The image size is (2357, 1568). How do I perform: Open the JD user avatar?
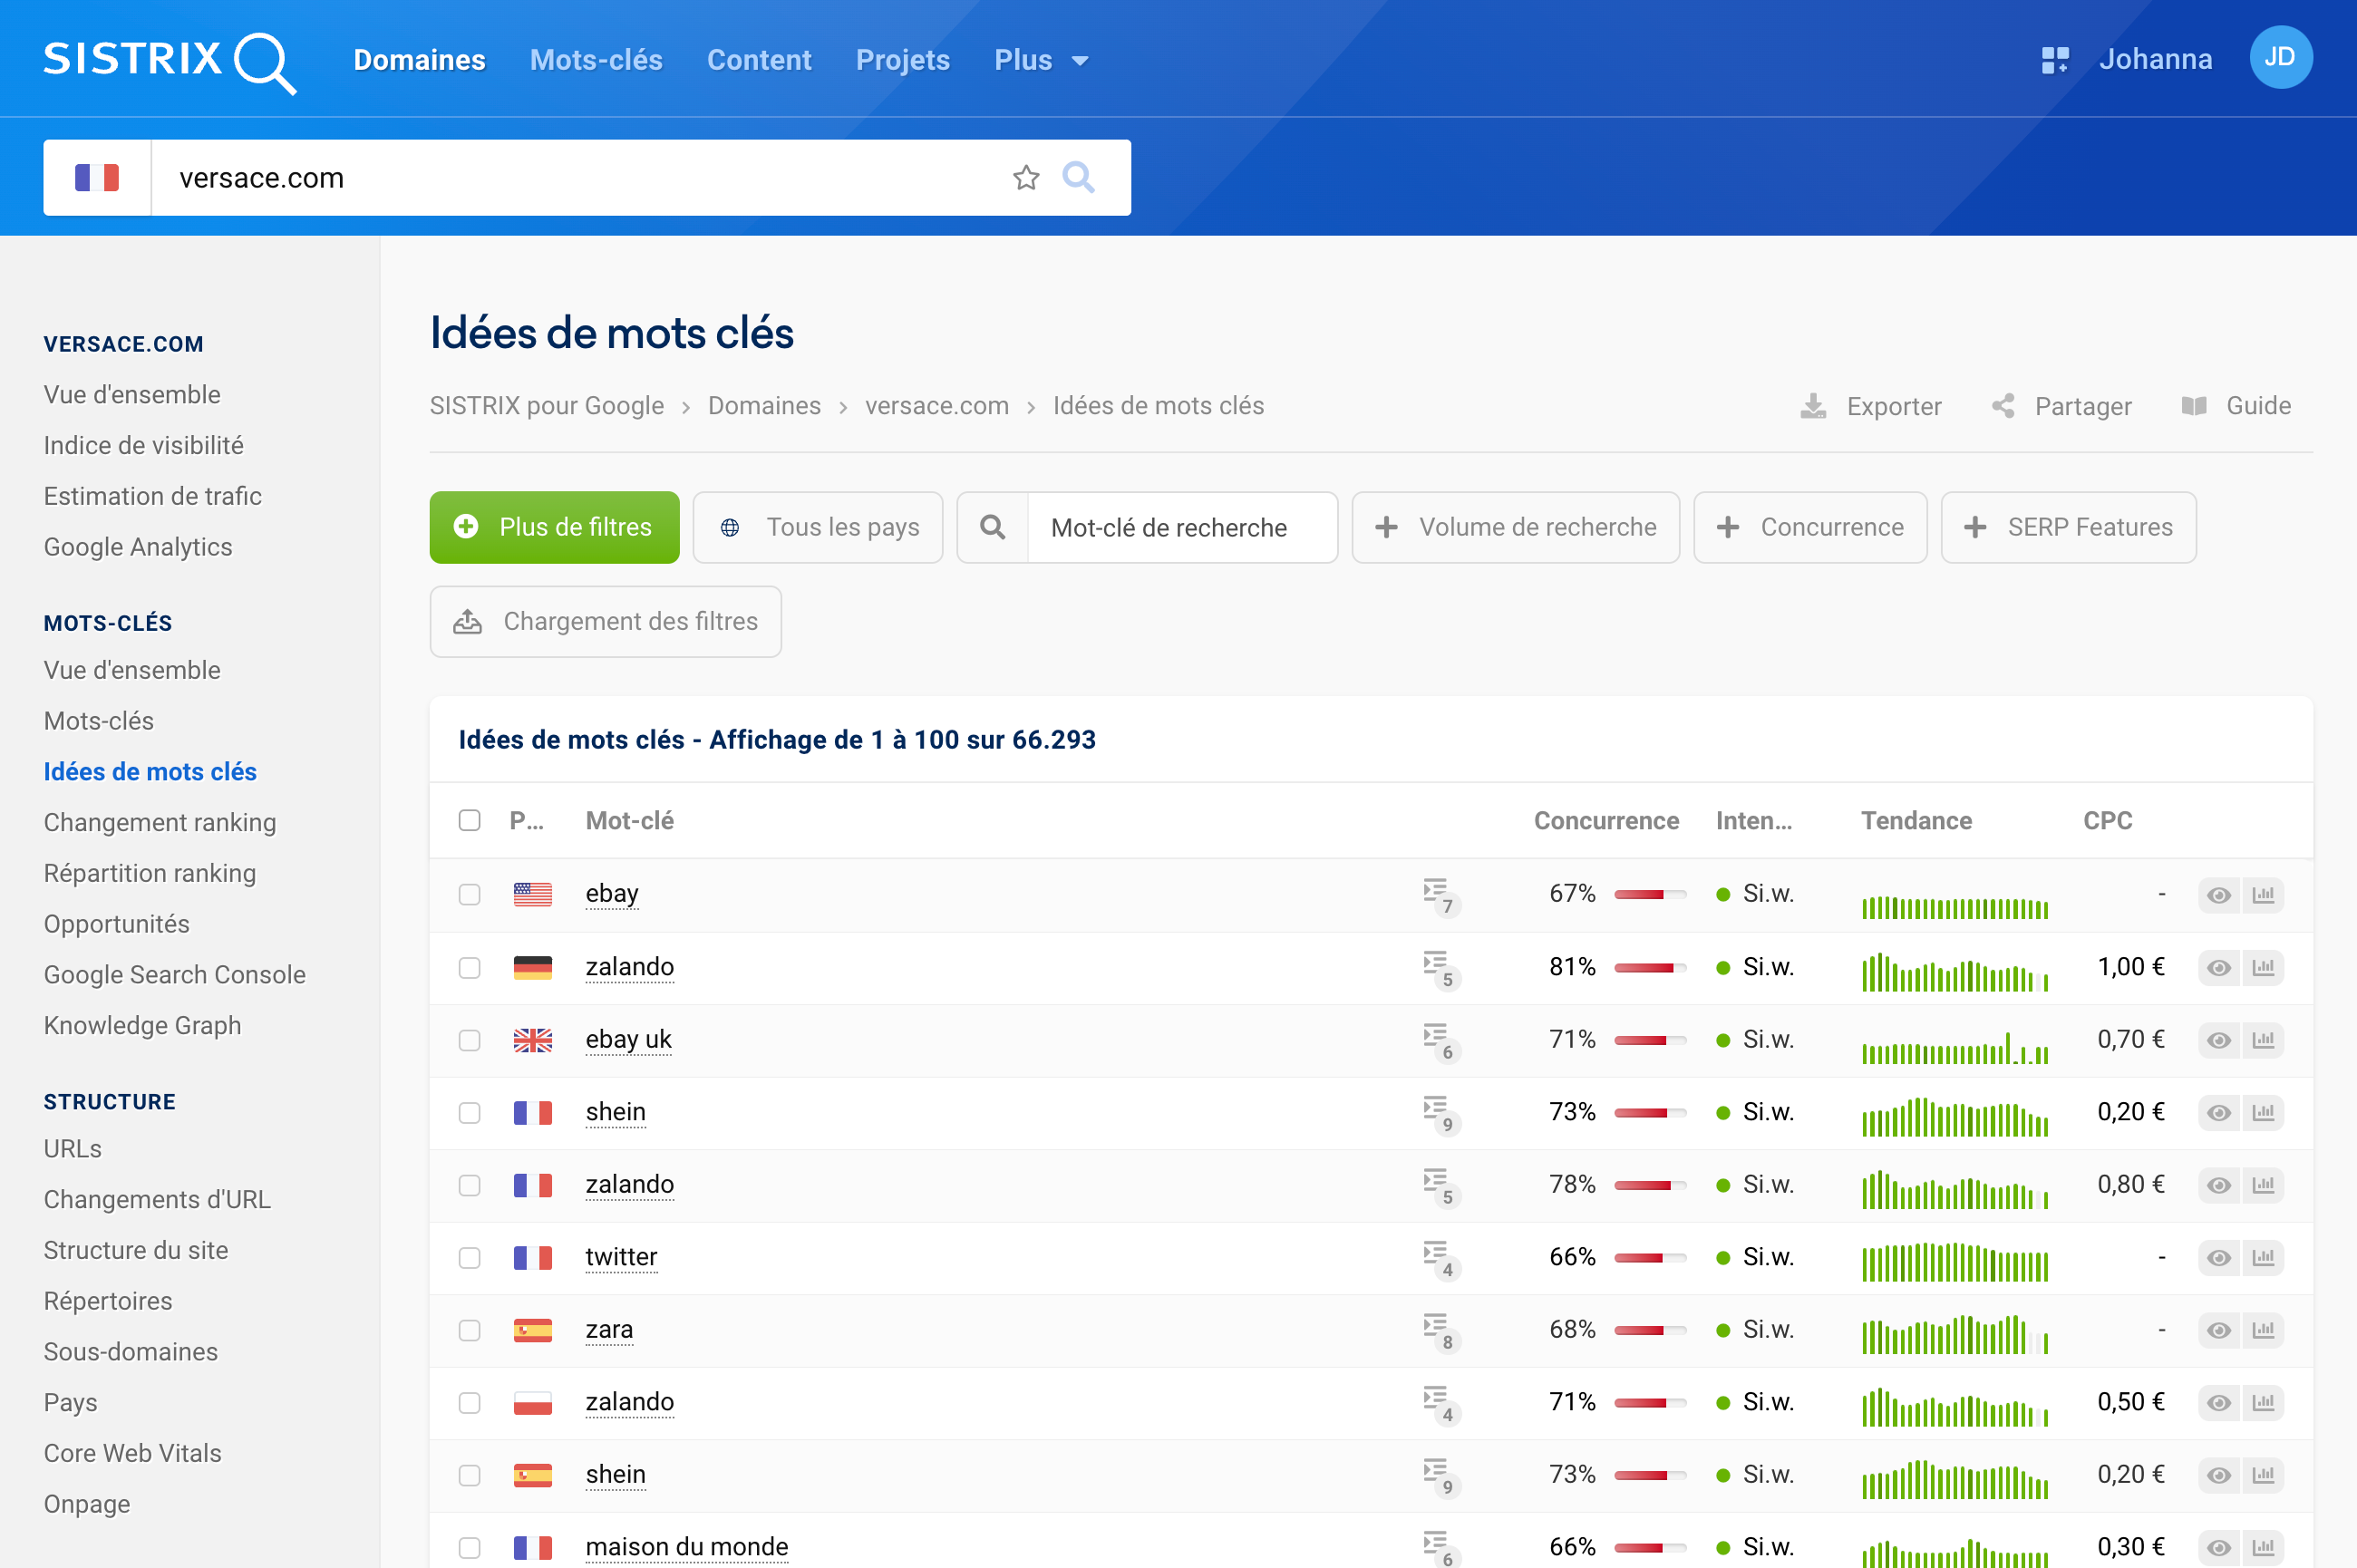tap(2280, 58)
